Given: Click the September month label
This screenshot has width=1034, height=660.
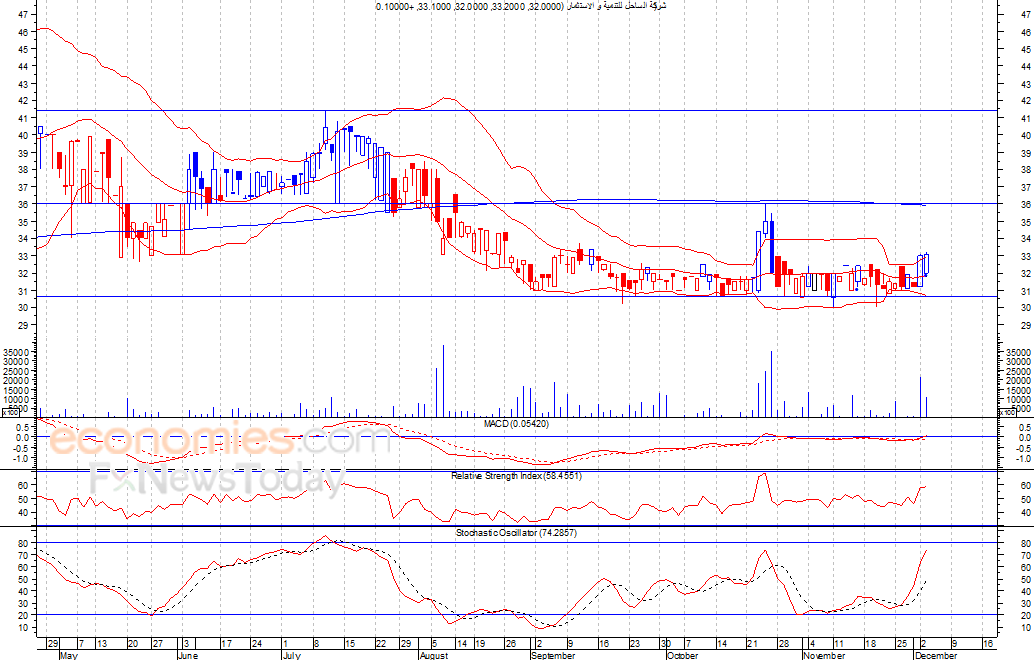Looking at the screenshot, I should click(554, 656).
